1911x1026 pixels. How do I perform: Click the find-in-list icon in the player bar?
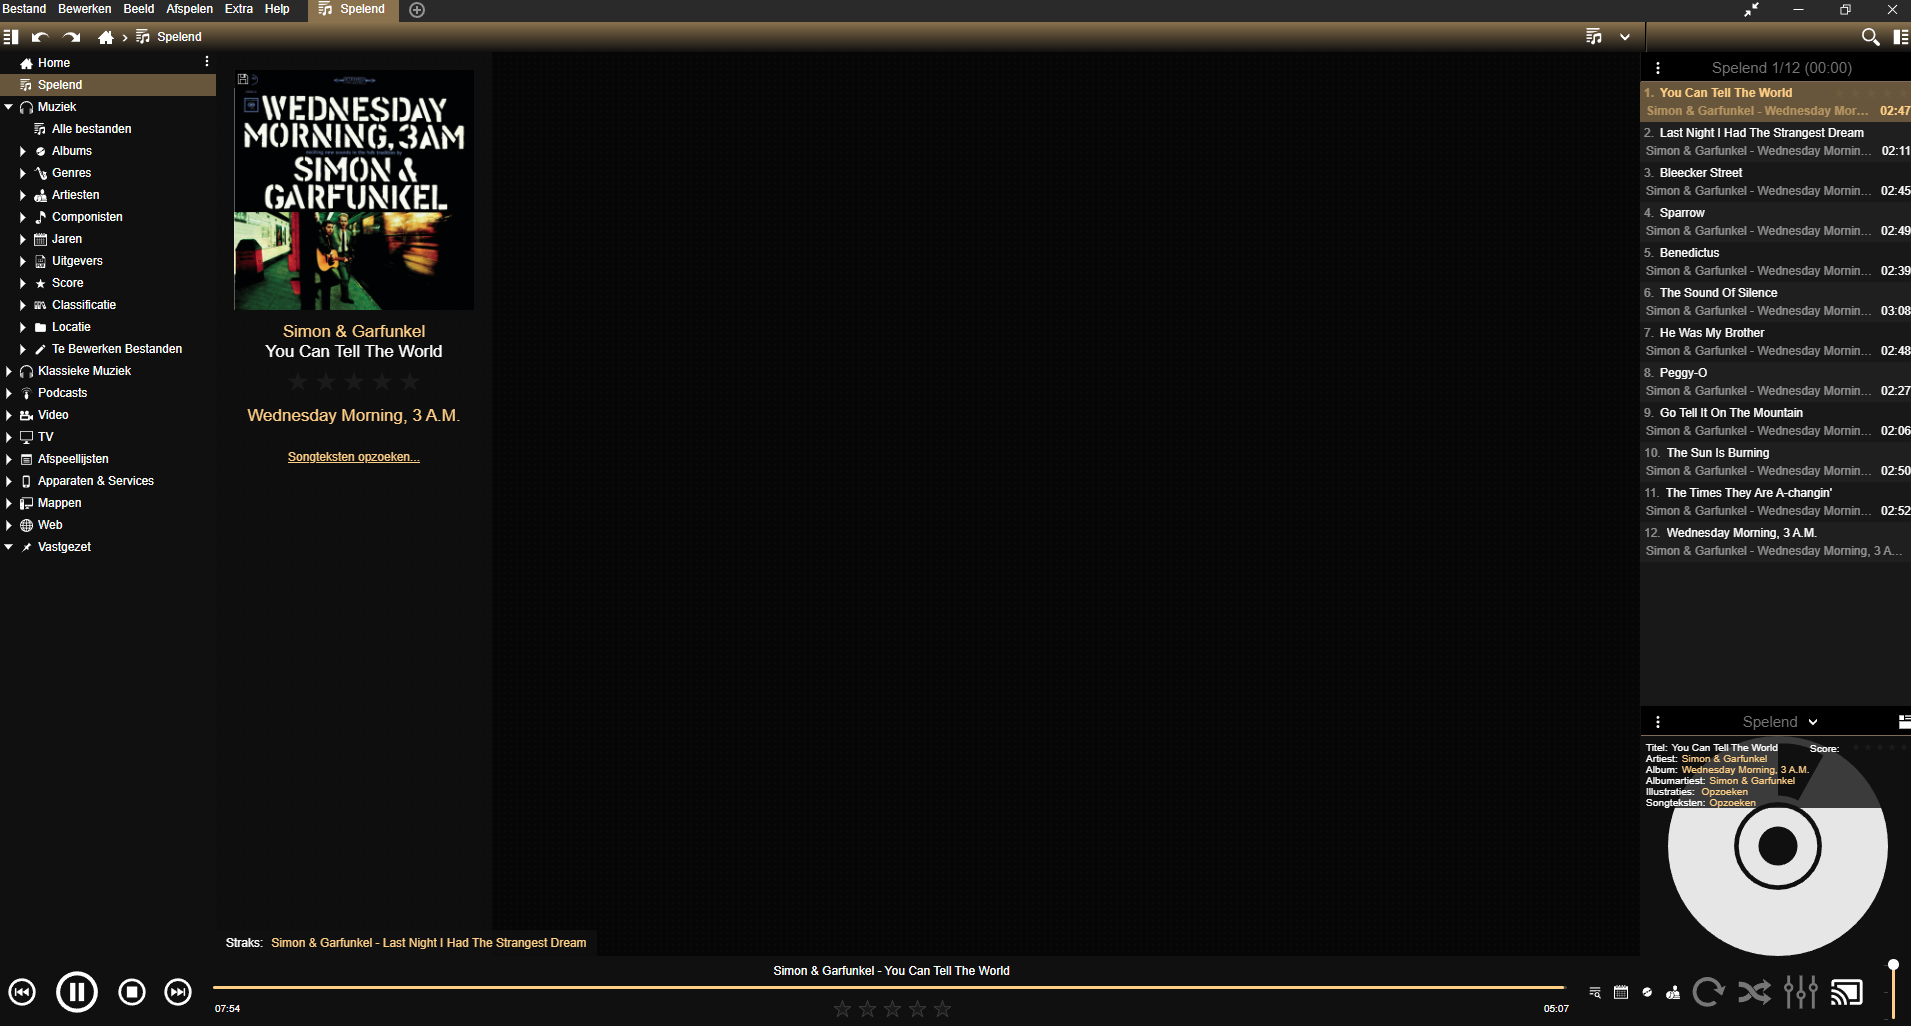(x=1595, y=992)
